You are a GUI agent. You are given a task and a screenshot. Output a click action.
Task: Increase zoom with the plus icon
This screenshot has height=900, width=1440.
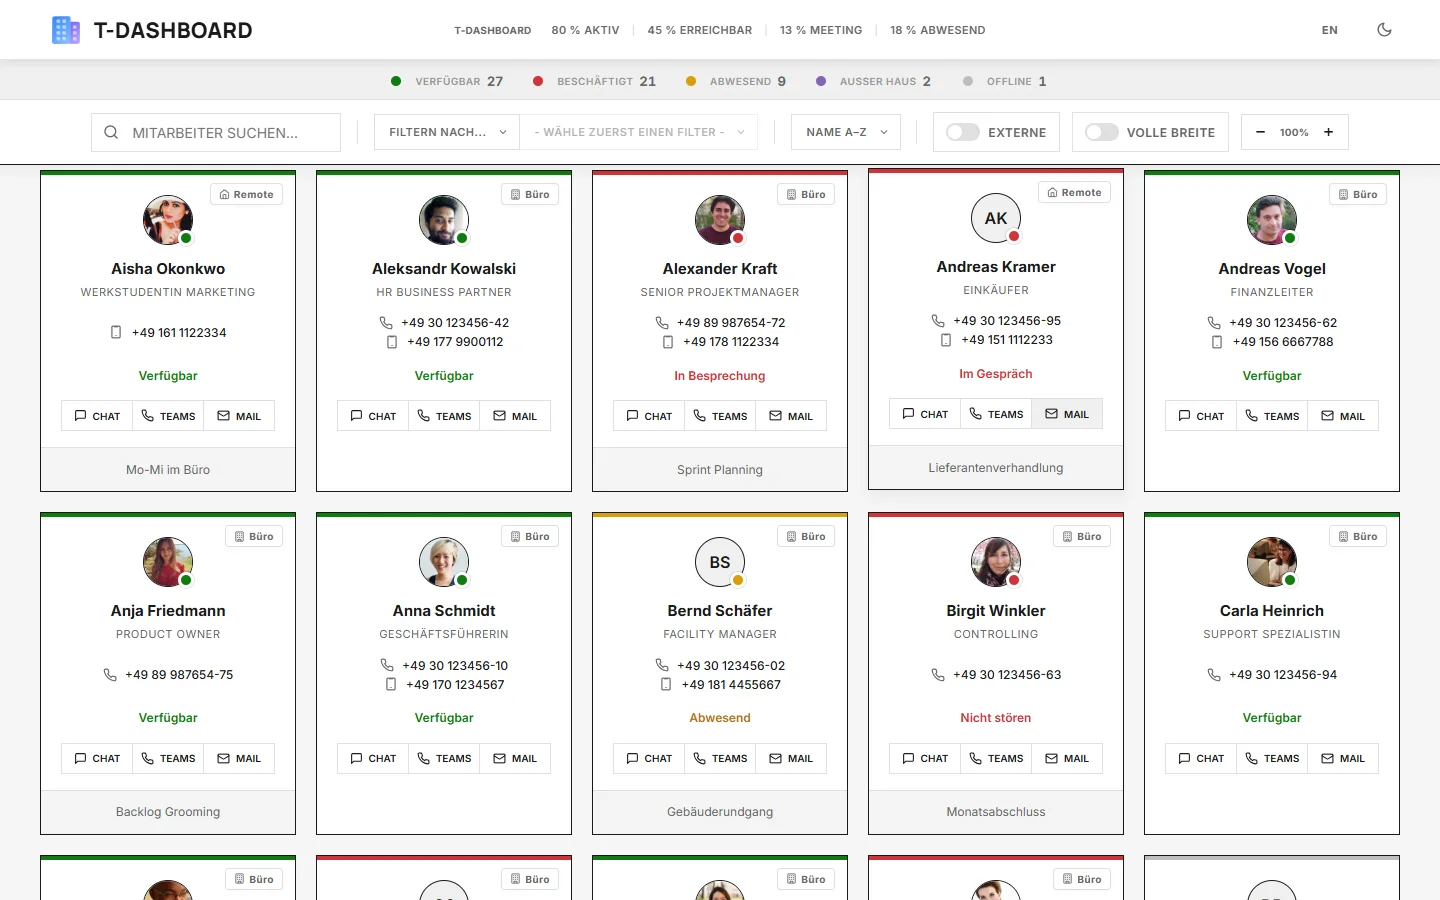click(x=1328, y=132)
